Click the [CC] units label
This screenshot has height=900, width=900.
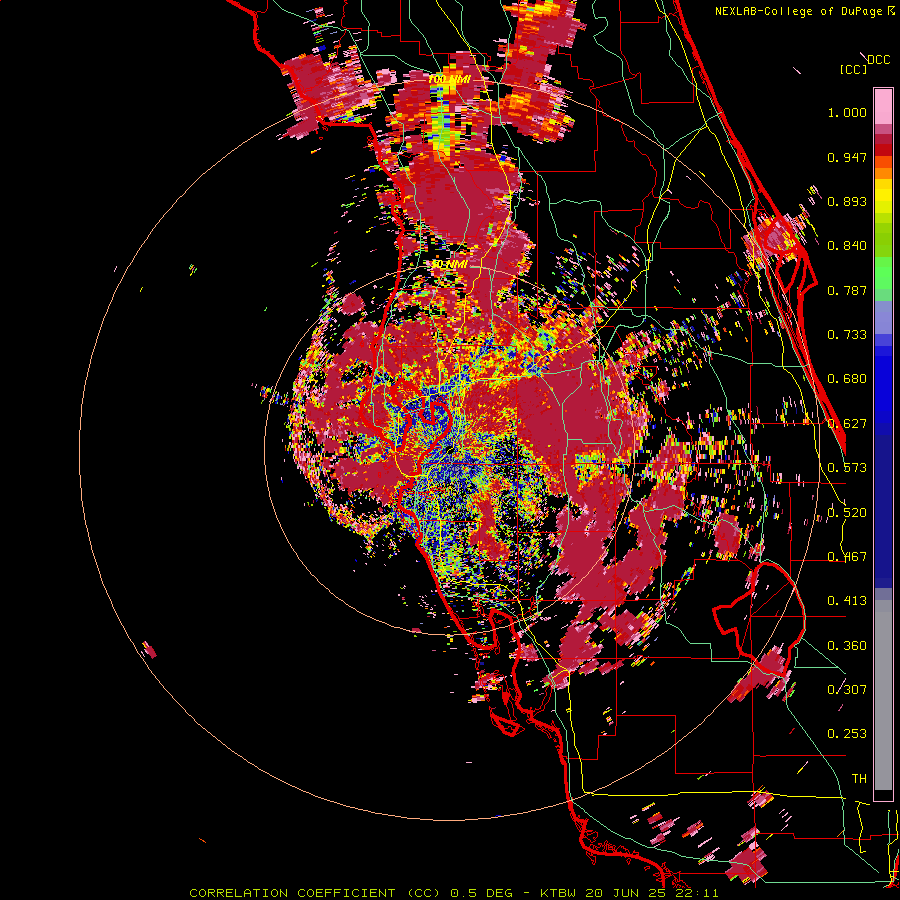[854, 69]
